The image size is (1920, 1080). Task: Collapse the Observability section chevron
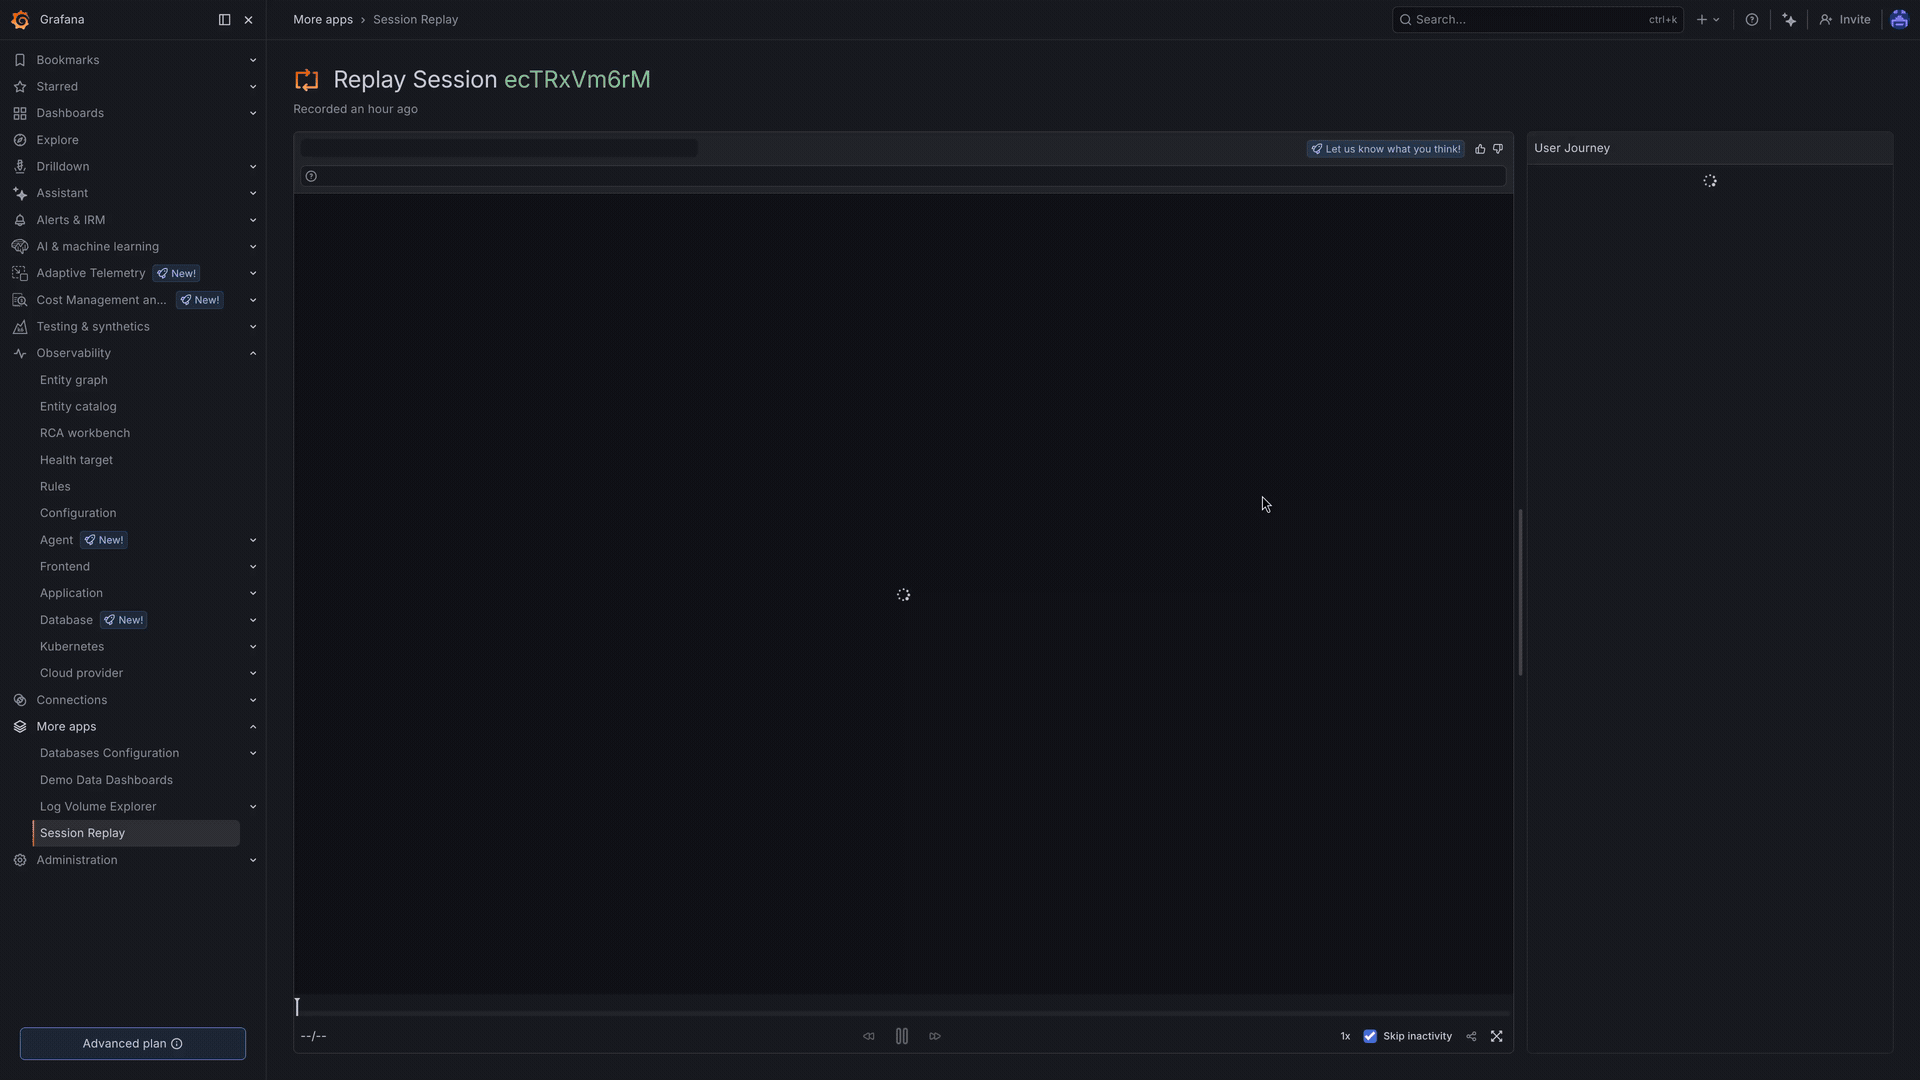253,353
